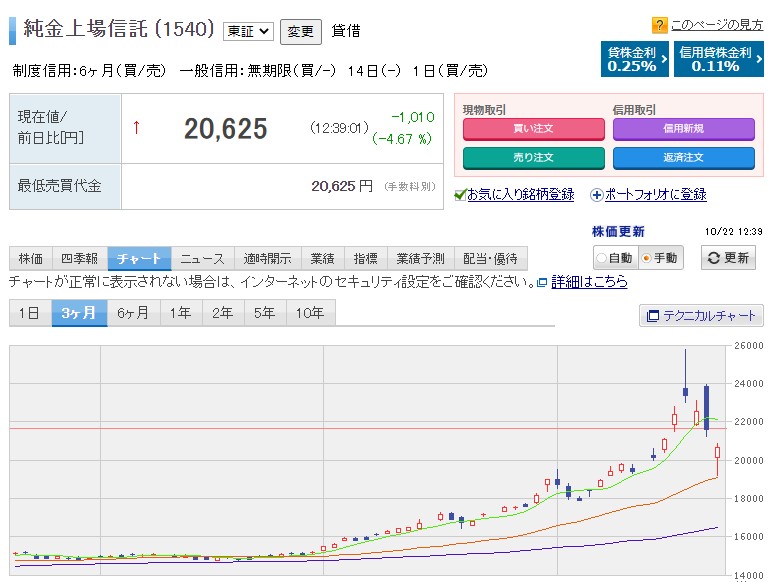Select the 手動 radio button

647,258
